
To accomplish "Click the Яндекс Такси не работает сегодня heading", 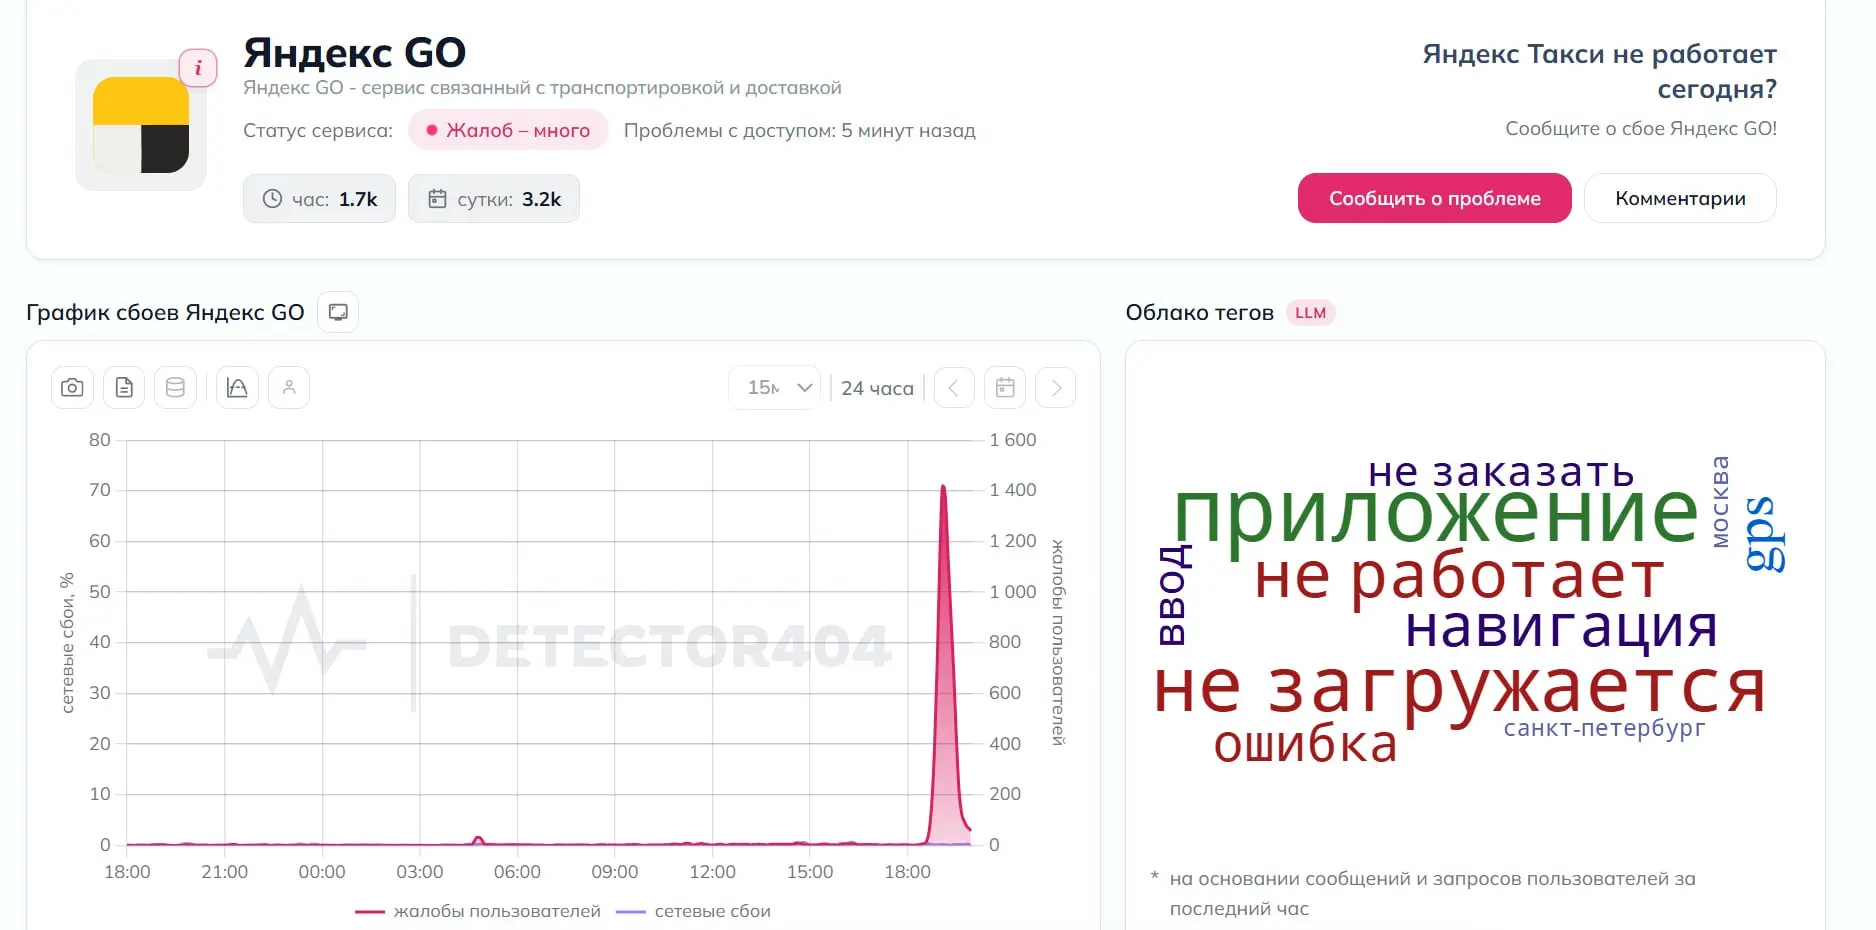I will pyautogui.click(x=1600, y=71).
